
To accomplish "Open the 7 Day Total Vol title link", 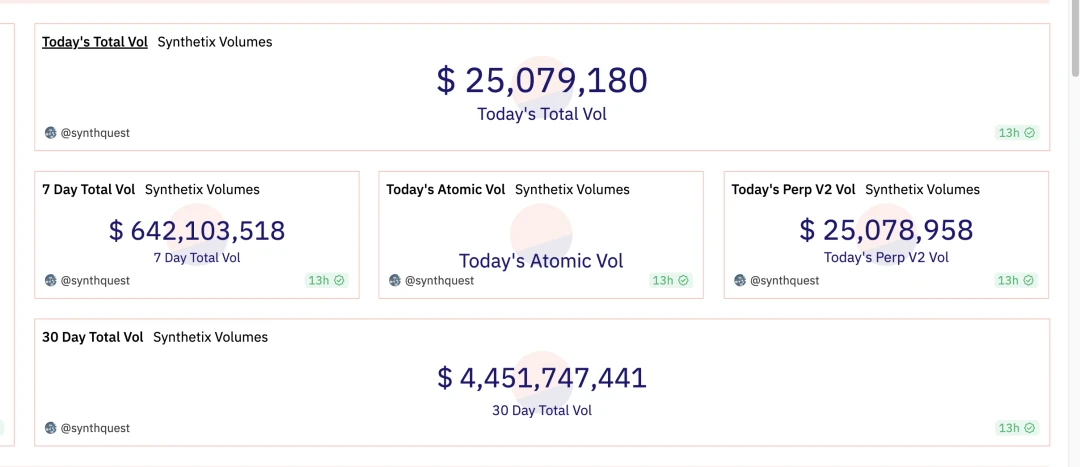I will [89, 189].
